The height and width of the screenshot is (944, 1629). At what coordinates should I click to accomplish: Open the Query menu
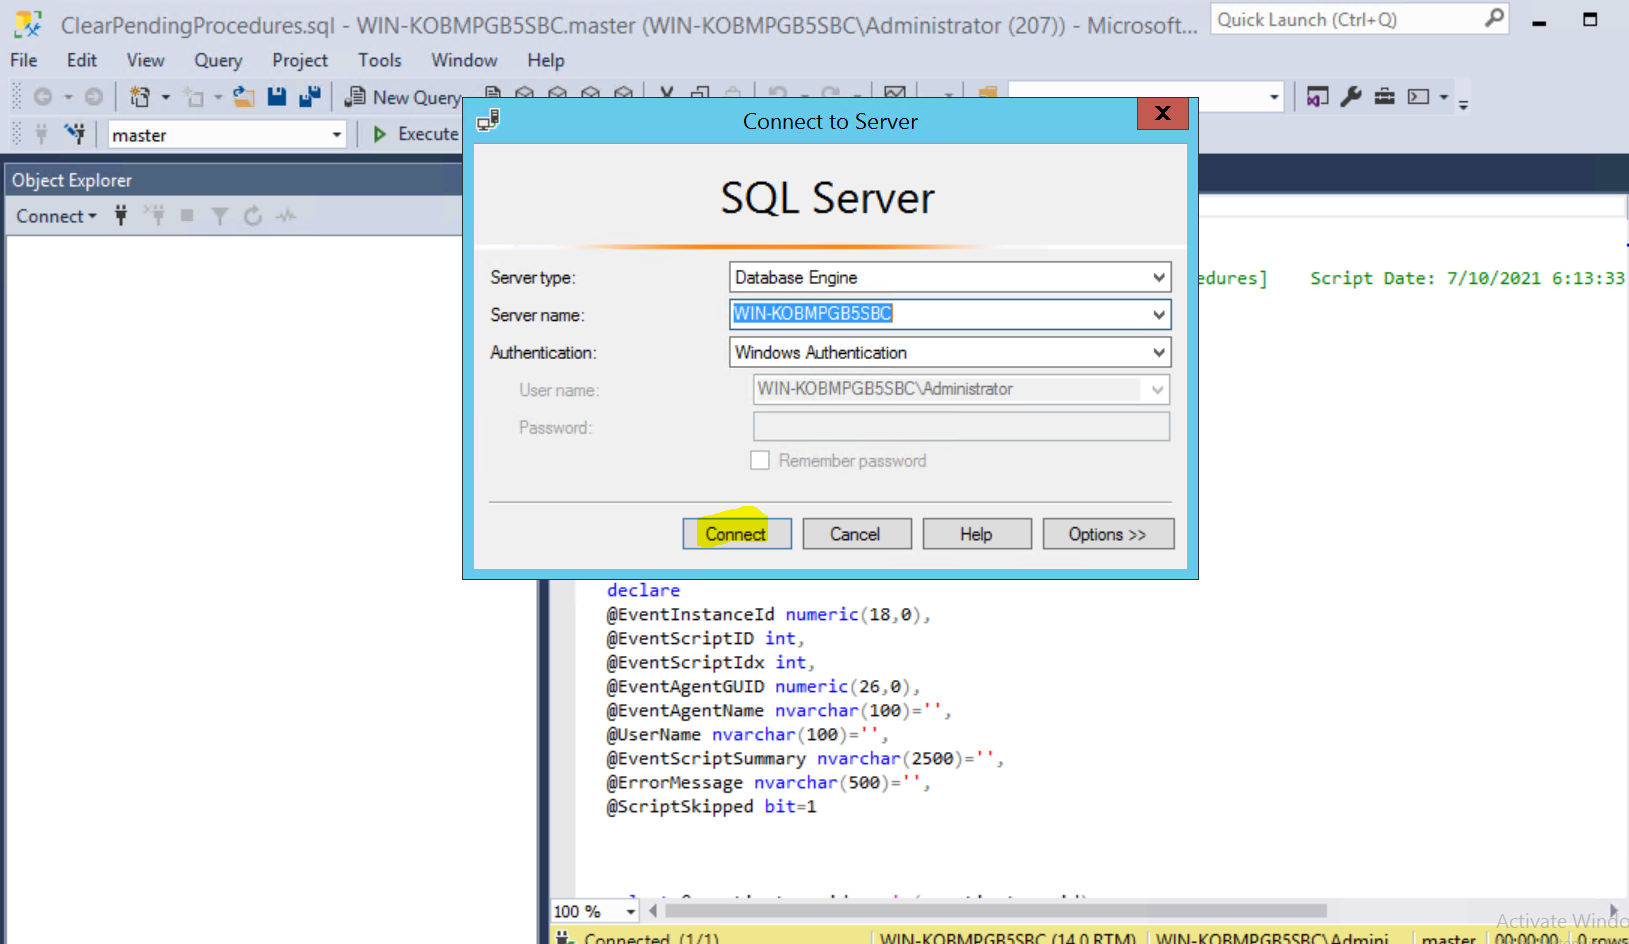pyautogui.click(x=218, y=60)
